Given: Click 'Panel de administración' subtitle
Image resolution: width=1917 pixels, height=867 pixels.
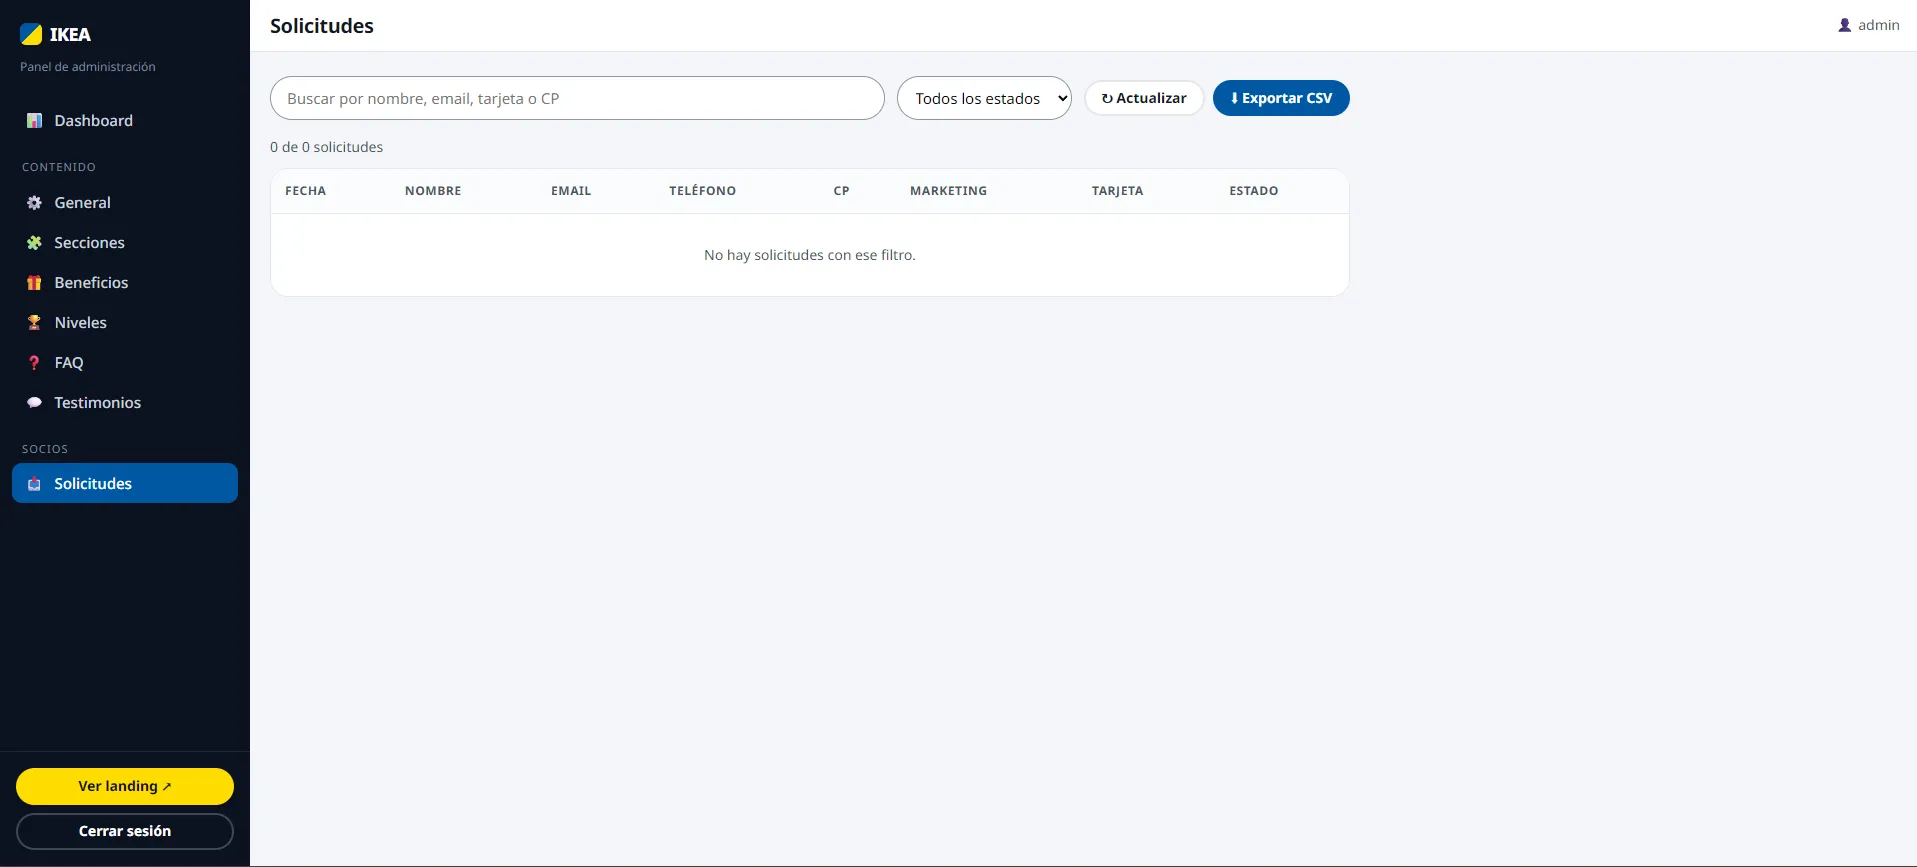Looking at the screenshot, I should click(88, 67).
